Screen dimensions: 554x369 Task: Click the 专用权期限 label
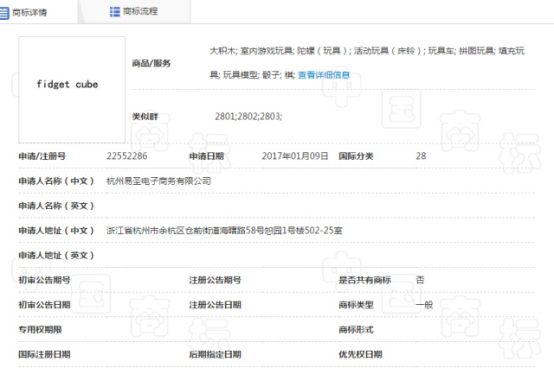[40, 329]
